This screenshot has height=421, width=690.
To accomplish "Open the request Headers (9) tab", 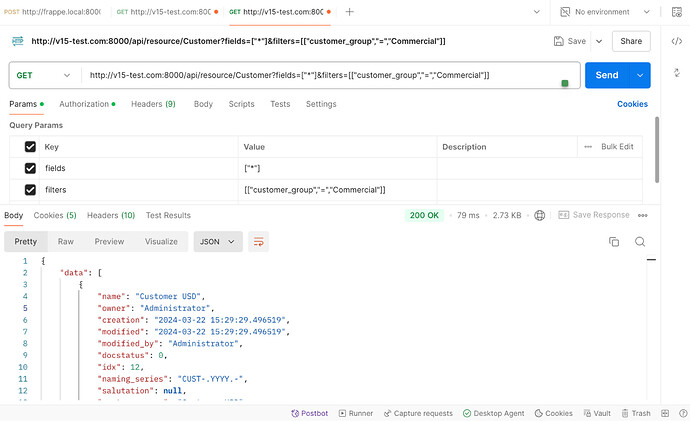I will [153, 104].
